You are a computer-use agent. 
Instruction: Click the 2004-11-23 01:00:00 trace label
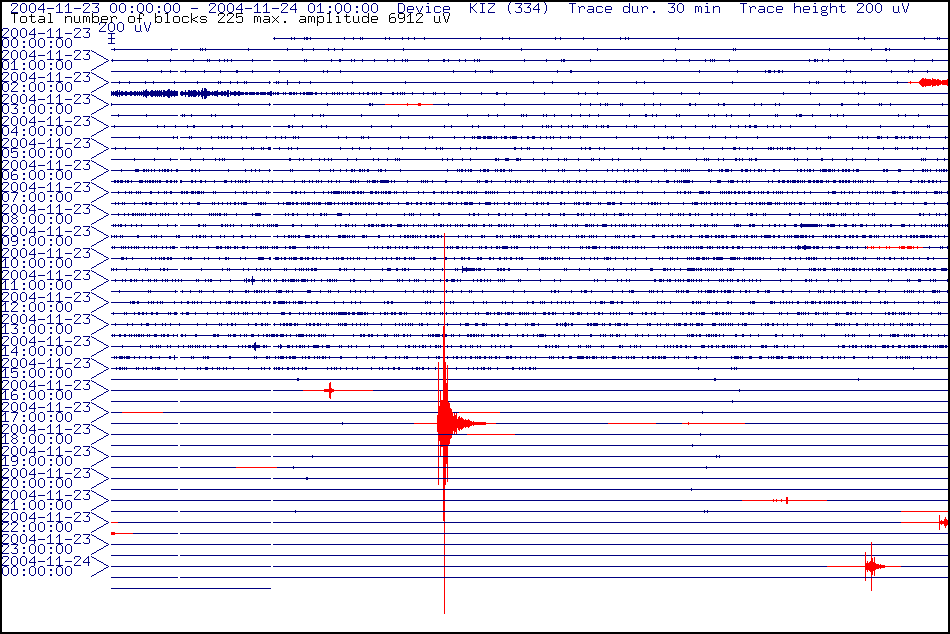point(46,60)
